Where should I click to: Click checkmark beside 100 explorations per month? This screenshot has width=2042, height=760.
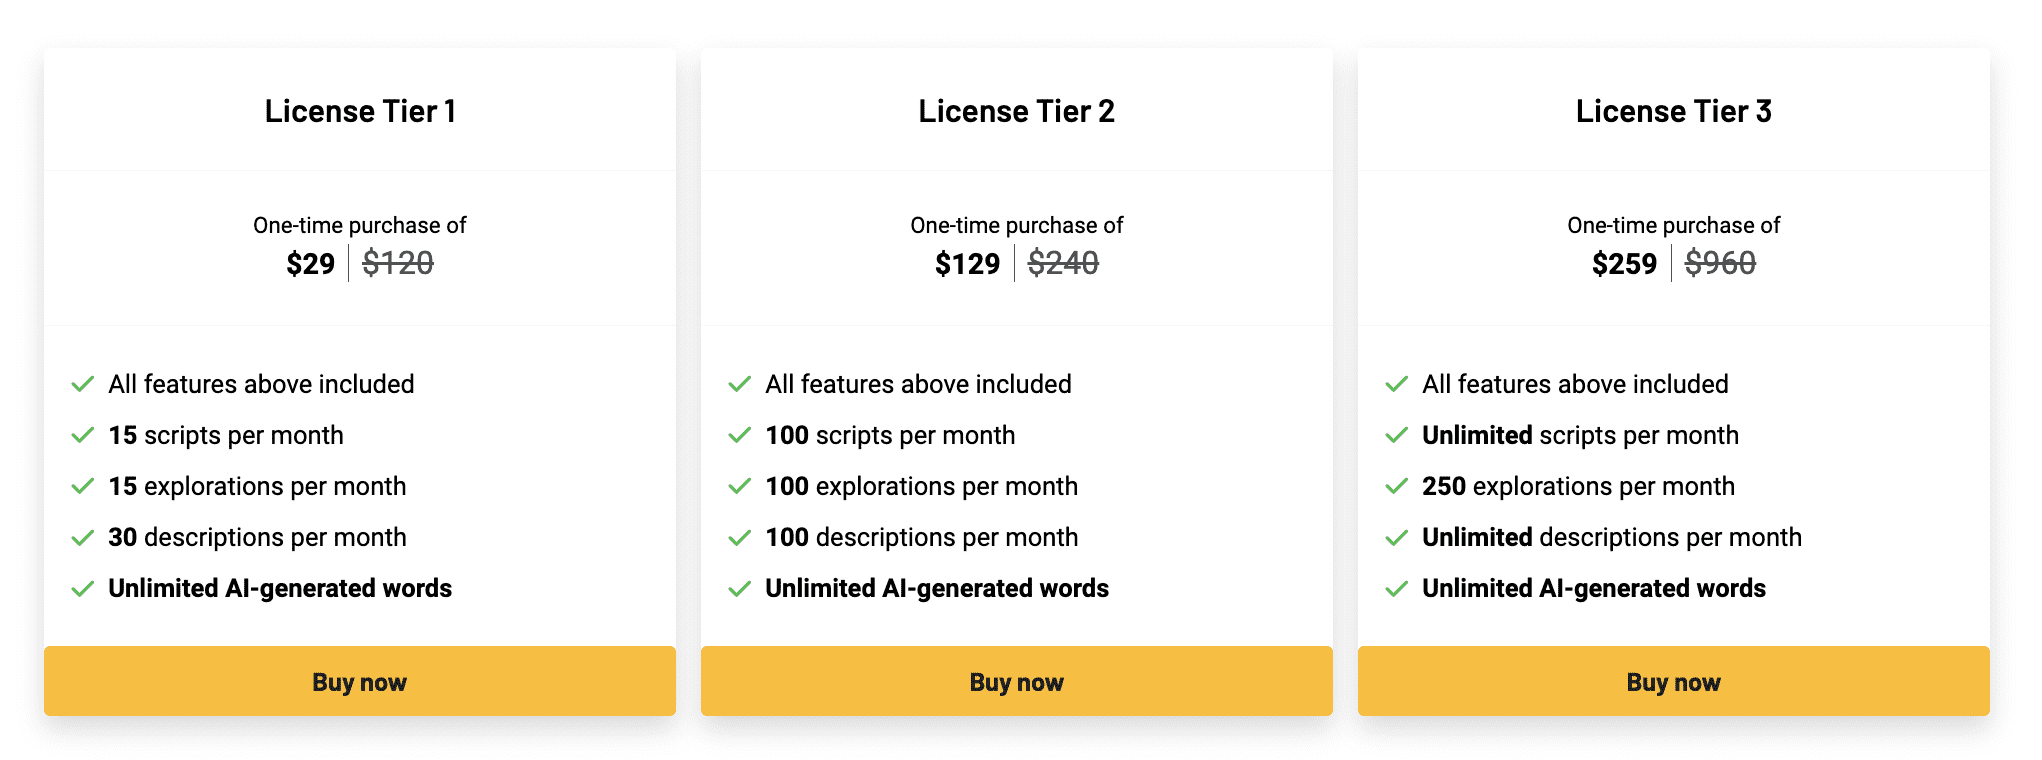click(740, 487)
